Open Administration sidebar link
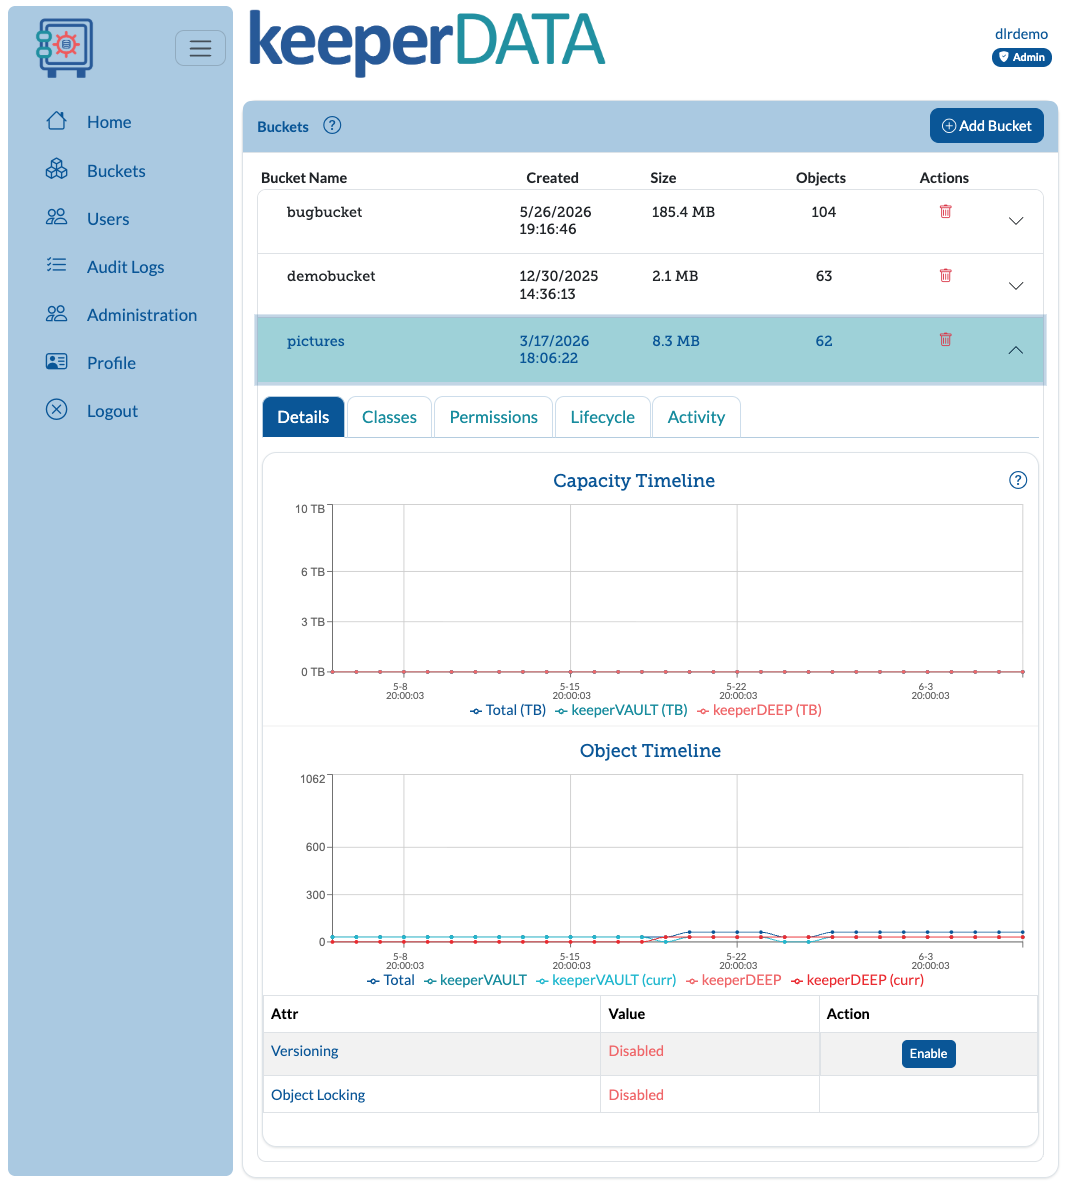Image resolution: width=1075 pixels, height=1182 pixels. [142, 315]
